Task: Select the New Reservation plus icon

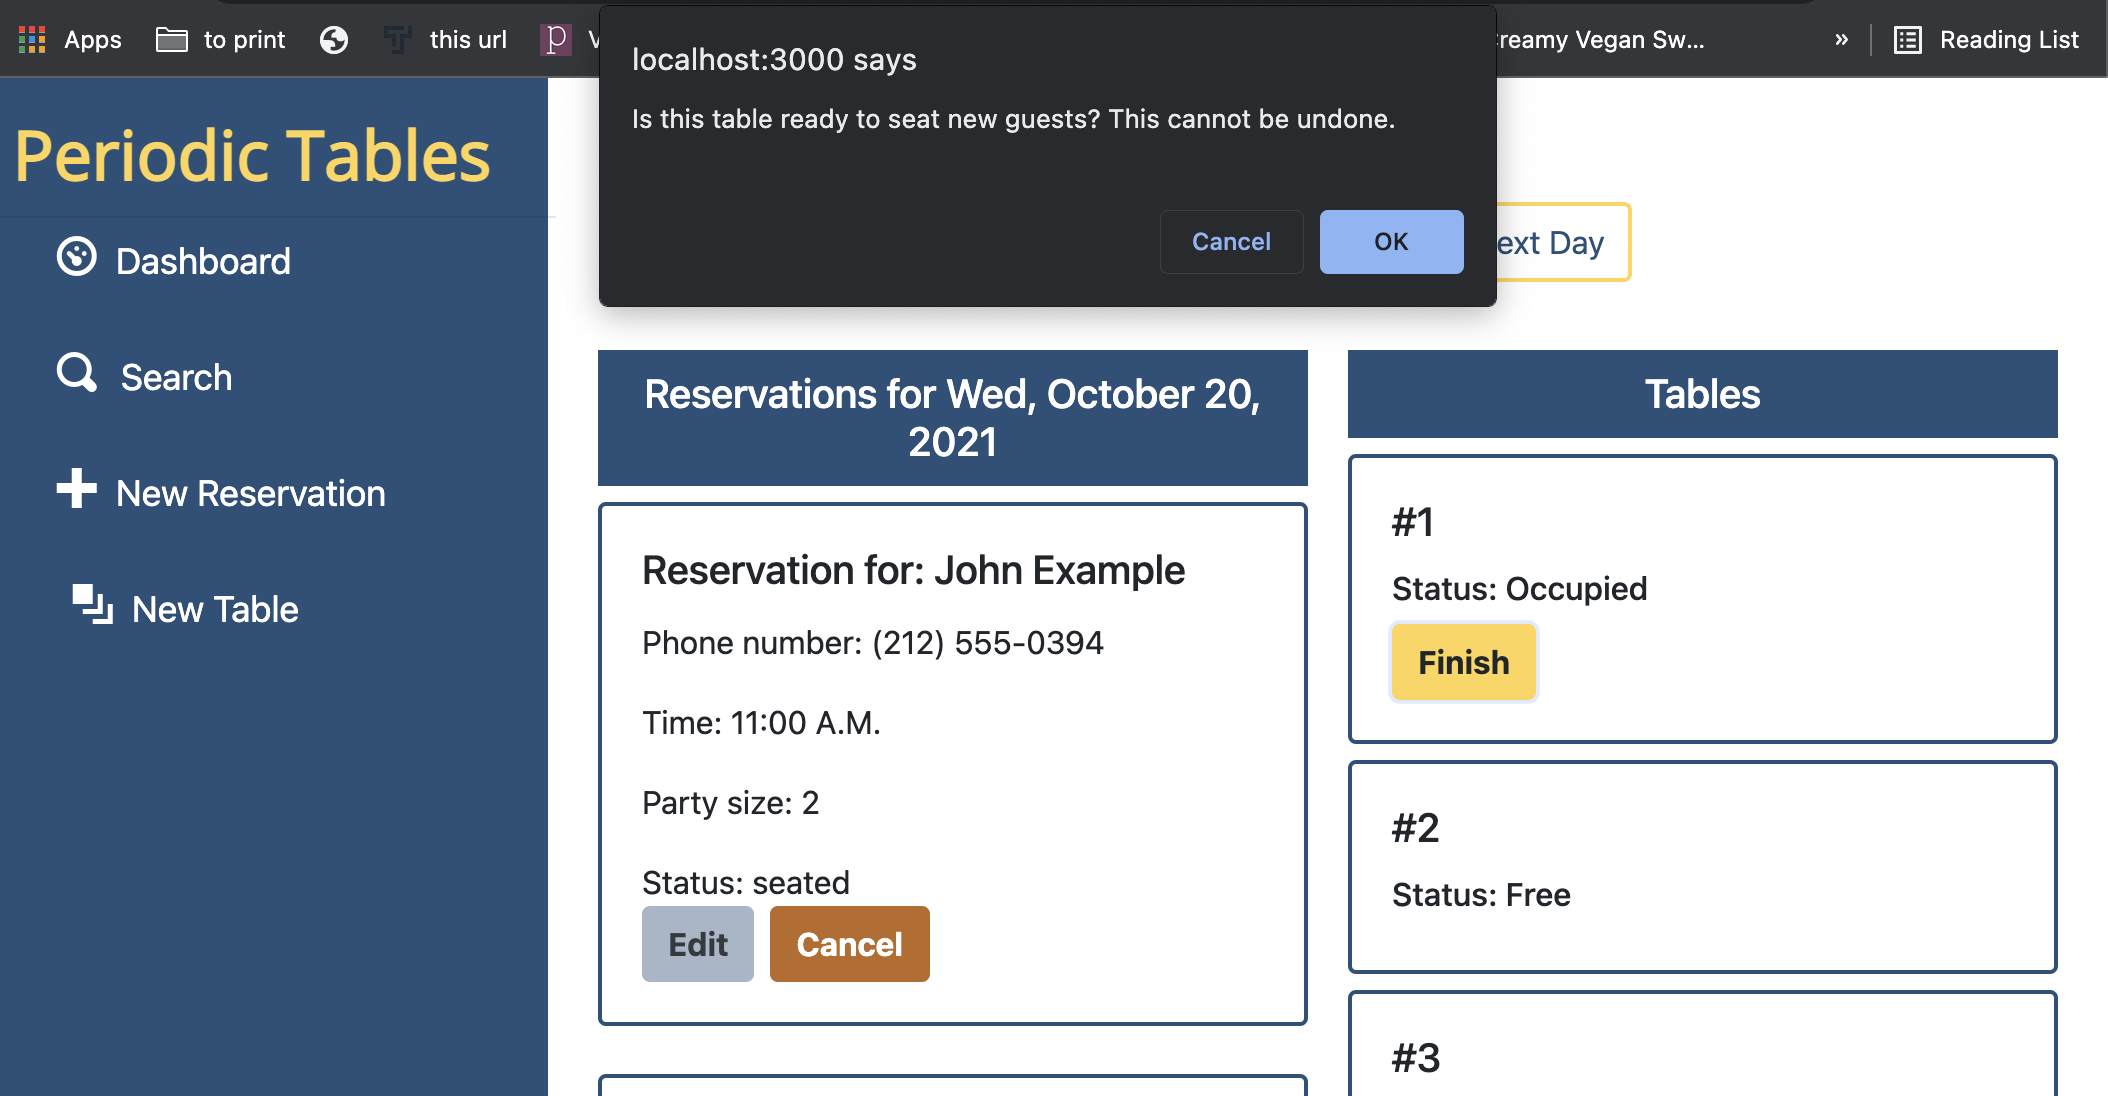Action: [76, 490]
